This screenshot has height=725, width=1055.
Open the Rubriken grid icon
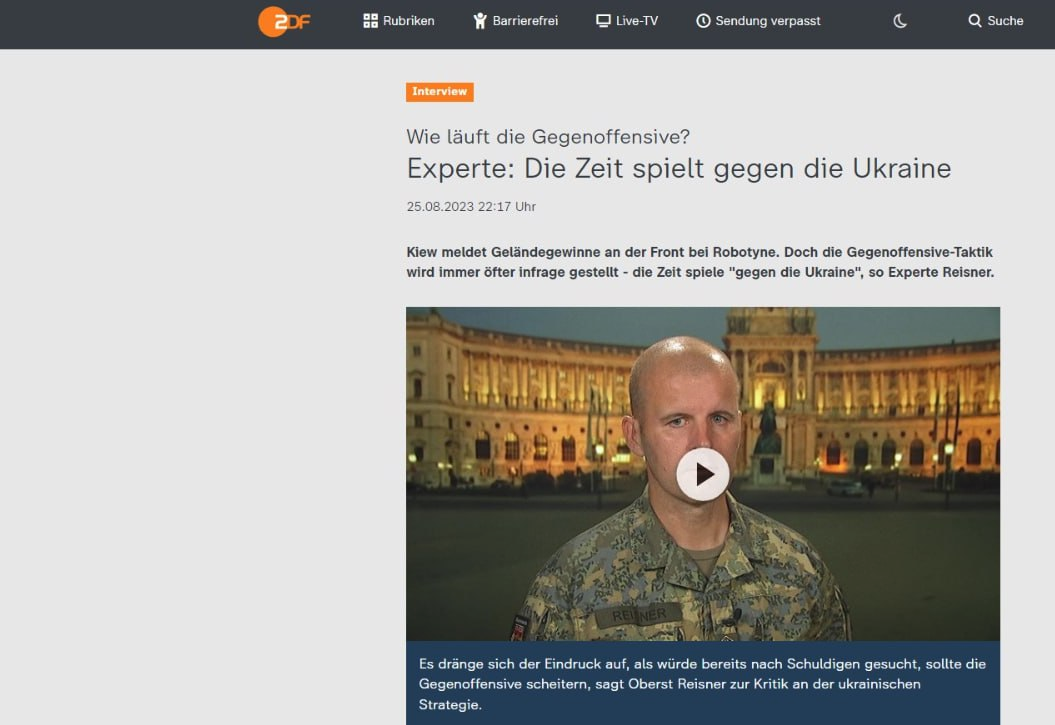click(370, 21)
